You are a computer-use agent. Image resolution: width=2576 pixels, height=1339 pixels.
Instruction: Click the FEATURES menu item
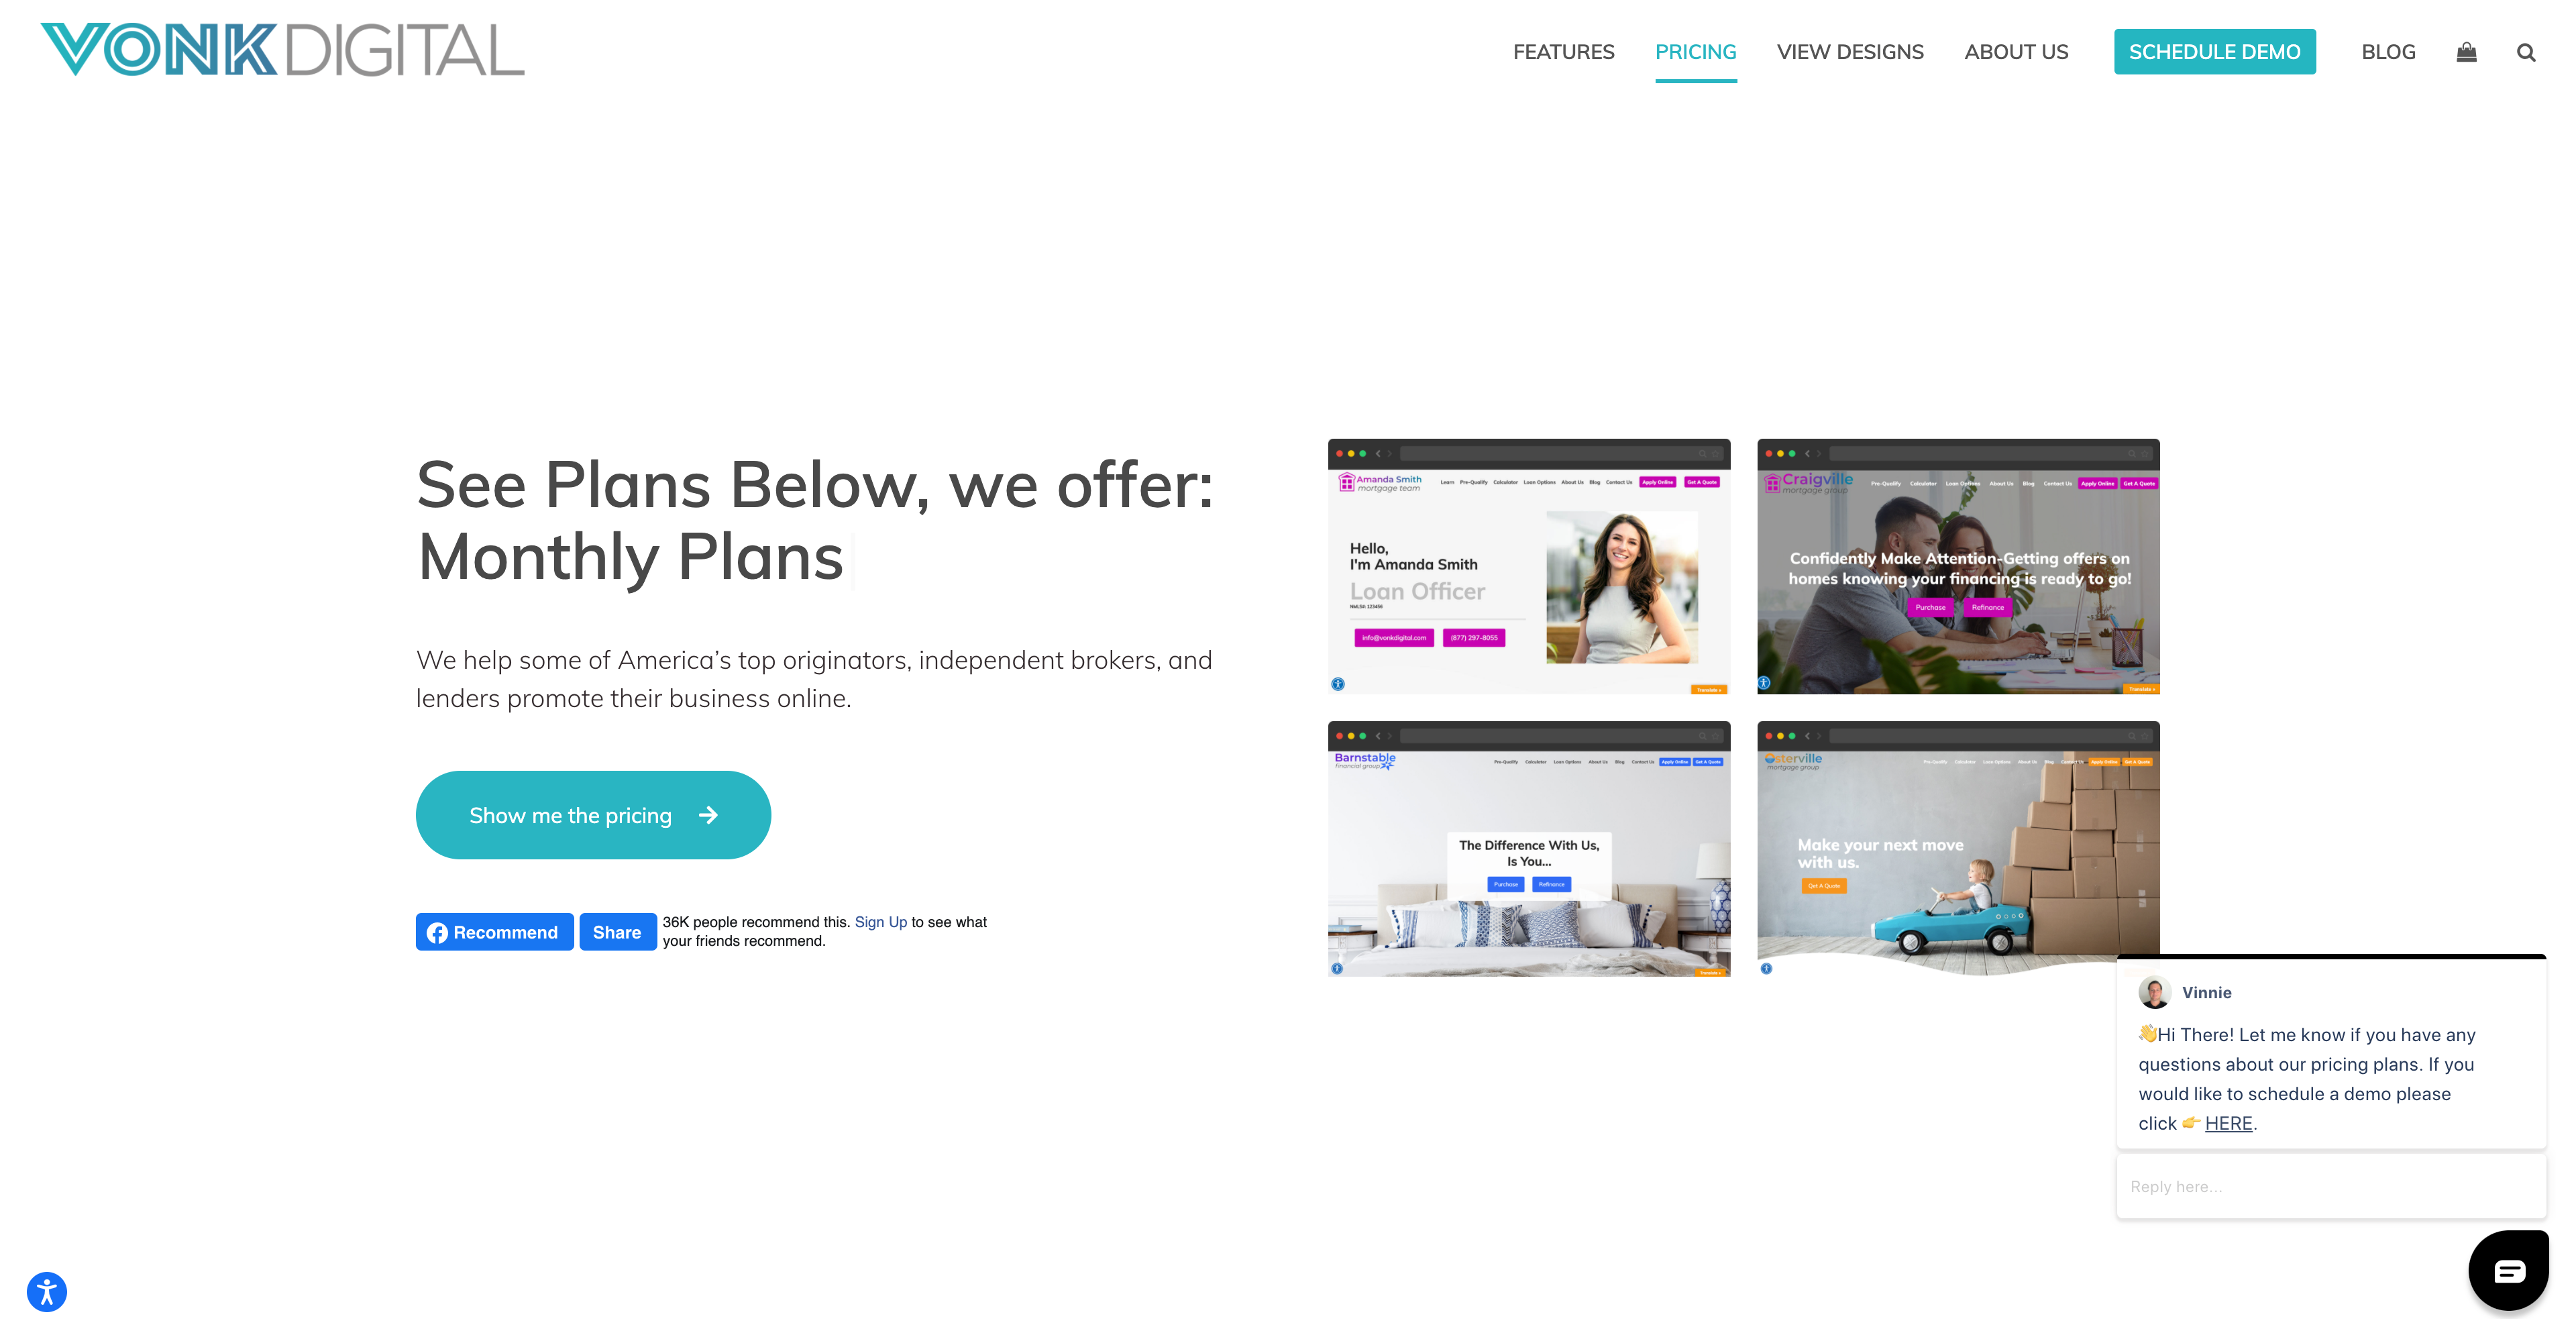[1564, 51]
